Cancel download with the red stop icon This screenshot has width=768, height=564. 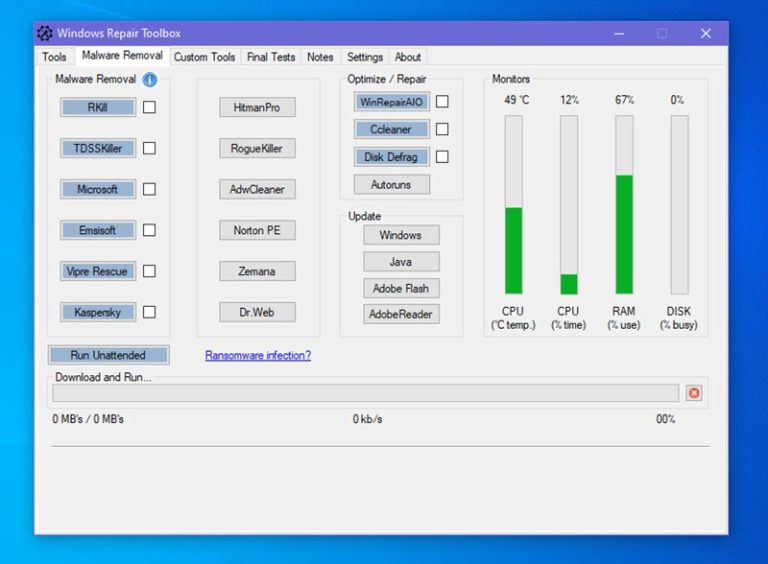tap(694, 393)
